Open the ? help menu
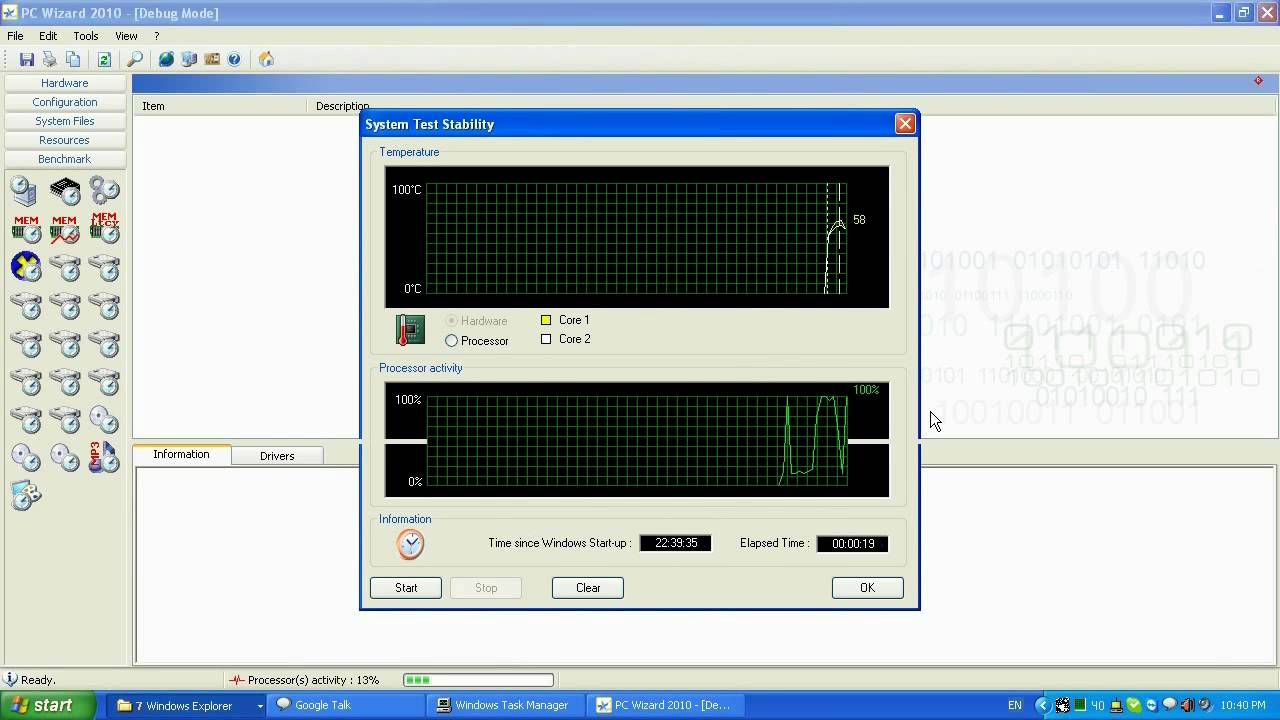 point(156,36)
